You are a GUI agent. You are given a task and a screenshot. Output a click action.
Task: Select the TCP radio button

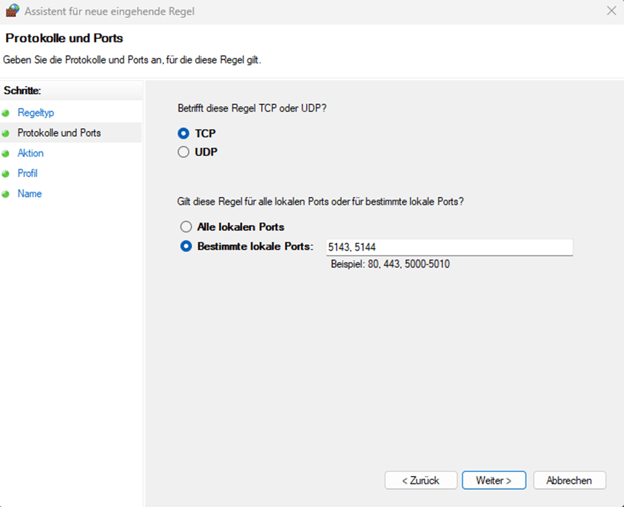click(x=183, y=133)
